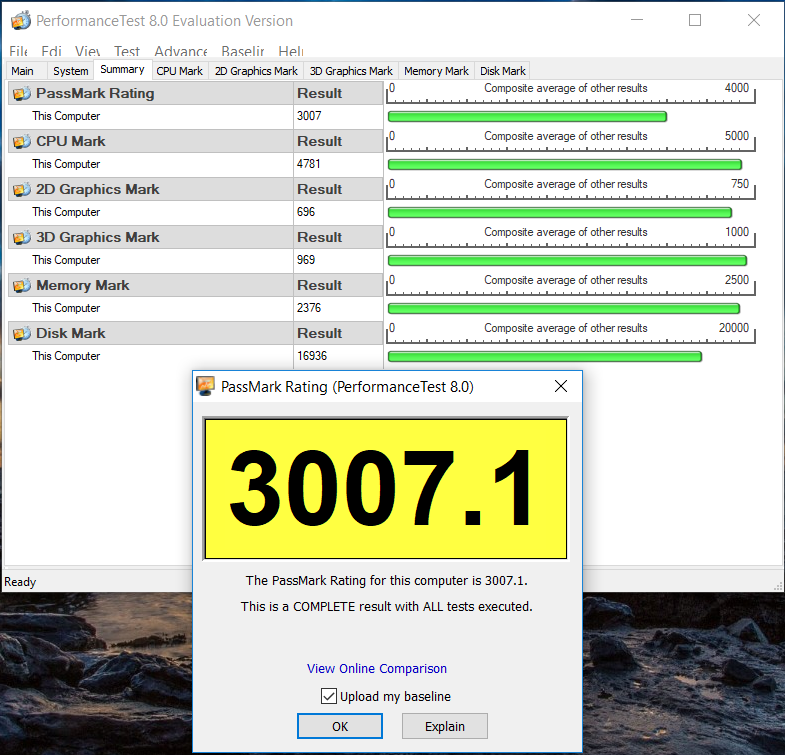Click the PassMark Rating green result bar
785x755 pixels.
point(527,117)
